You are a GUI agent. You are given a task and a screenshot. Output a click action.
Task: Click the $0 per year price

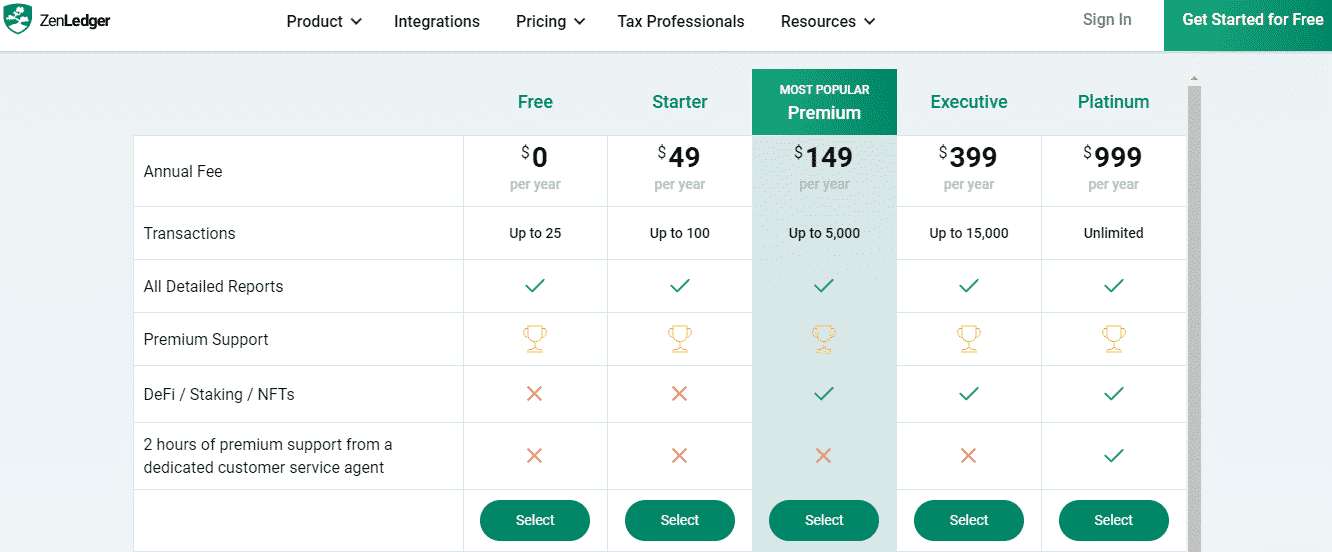pyautogui.click(x=535, y=168)
